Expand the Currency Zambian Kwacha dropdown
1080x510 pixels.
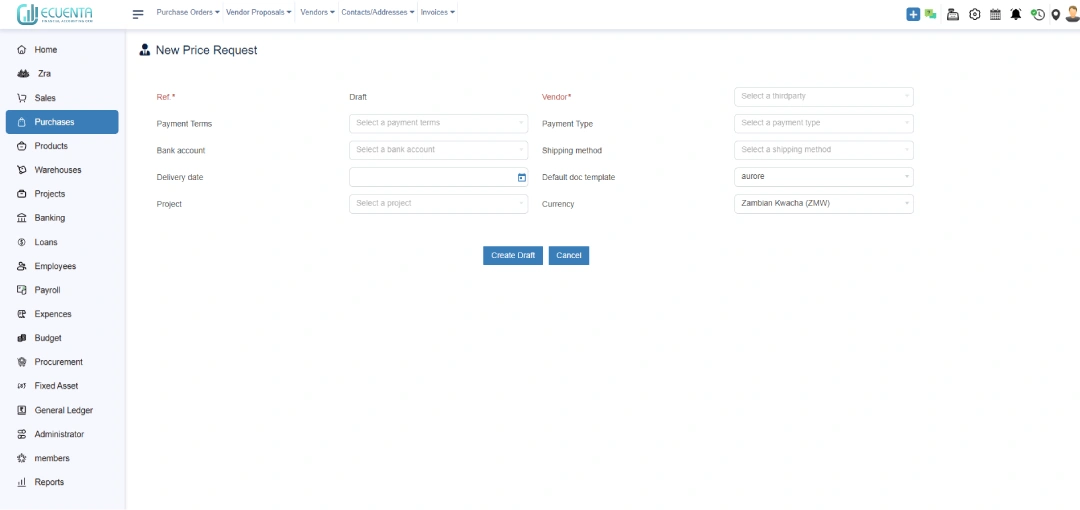pos(824,204)
